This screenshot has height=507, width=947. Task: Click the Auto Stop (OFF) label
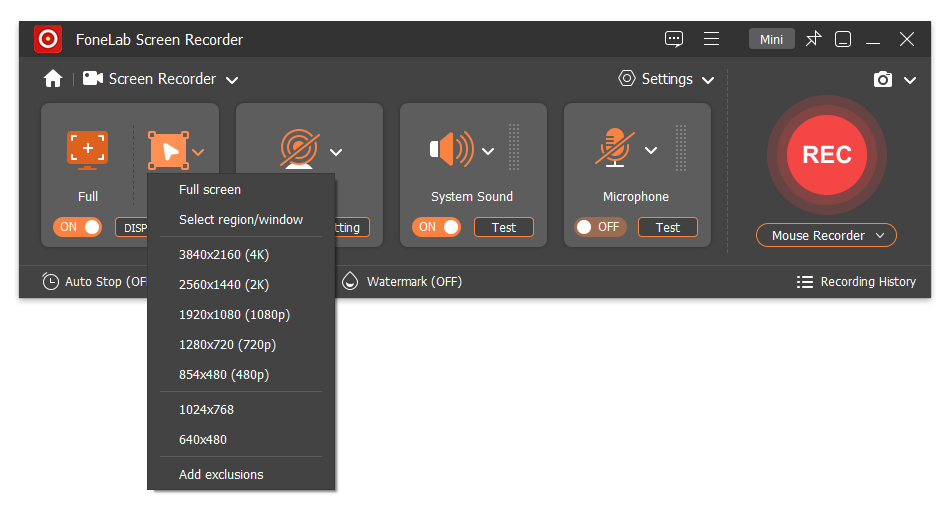point(106,282)
